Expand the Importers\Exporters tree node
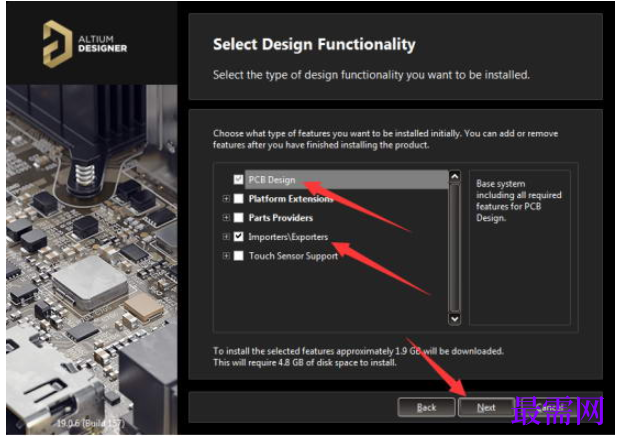 (x=226, y=237)
